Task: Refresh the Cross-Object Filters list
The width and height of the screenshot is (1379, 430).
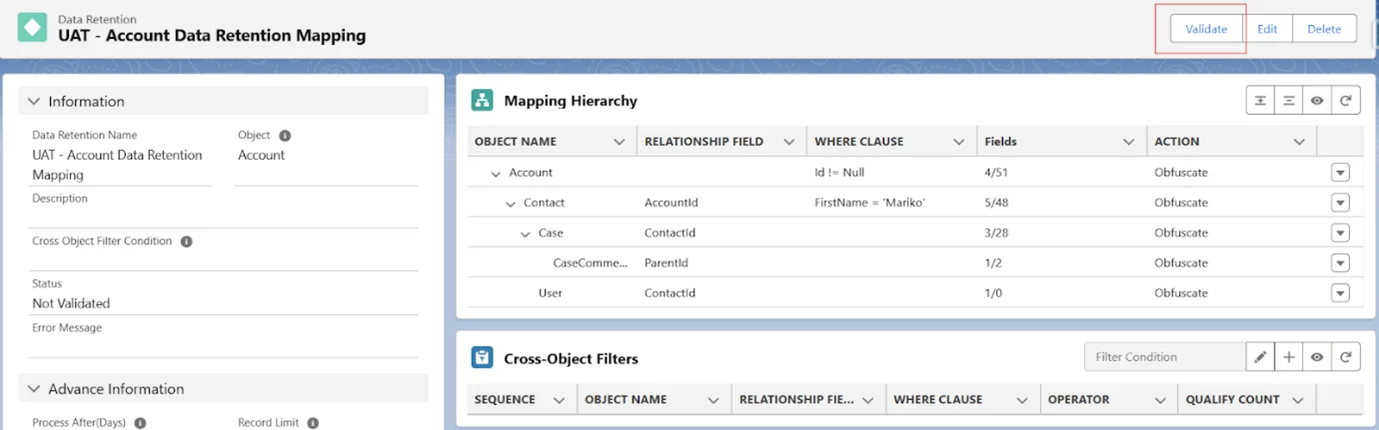Action: coord(1346,357)
